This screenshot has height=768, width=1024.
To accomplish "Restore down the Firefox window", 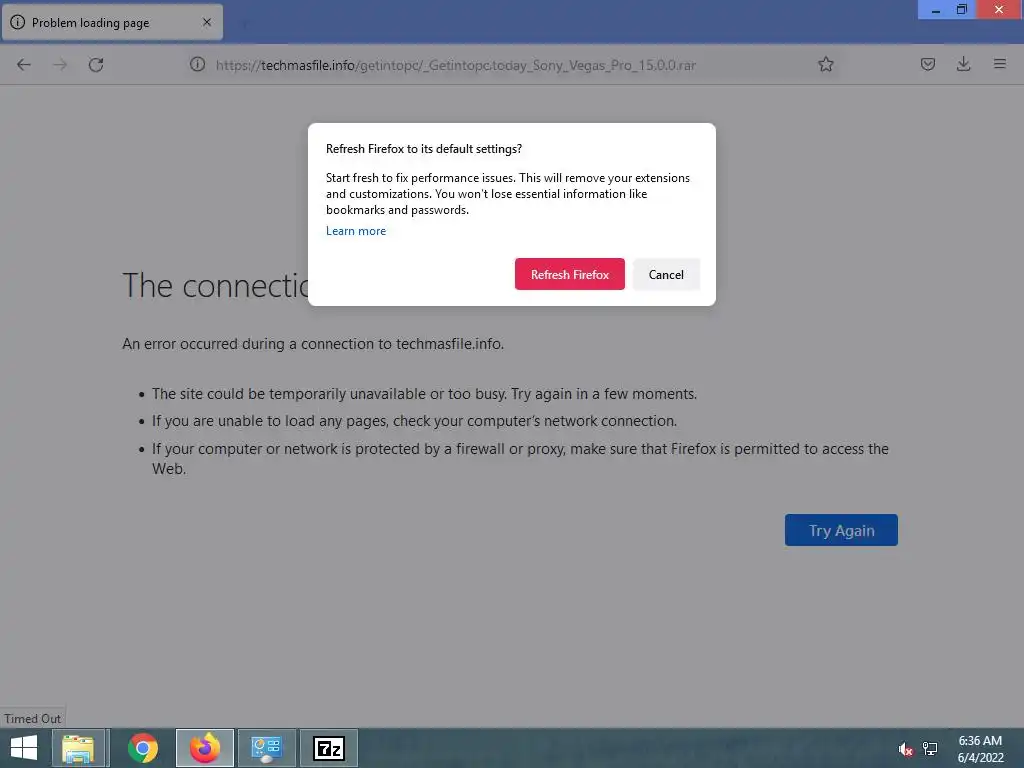I will [962, 10].
